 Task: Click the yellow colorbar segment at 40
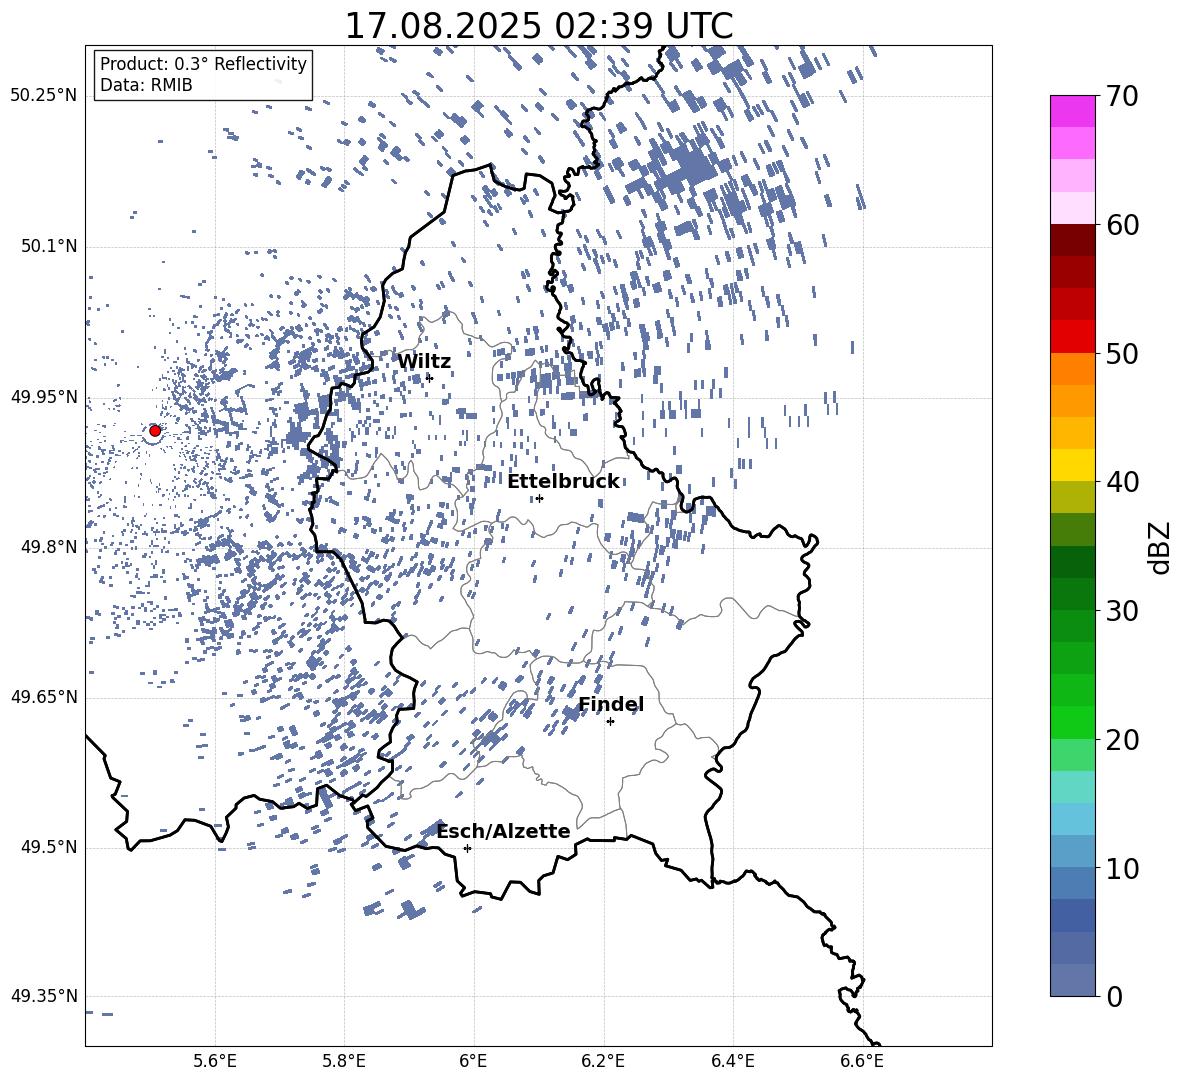1072,466
